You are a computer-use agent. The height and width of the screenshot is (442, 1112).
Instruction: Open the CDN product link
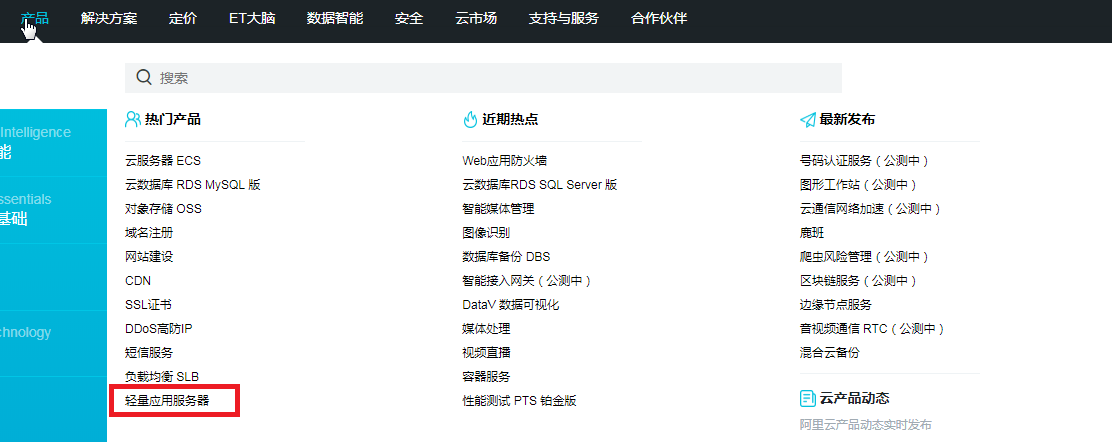[138, 281]
